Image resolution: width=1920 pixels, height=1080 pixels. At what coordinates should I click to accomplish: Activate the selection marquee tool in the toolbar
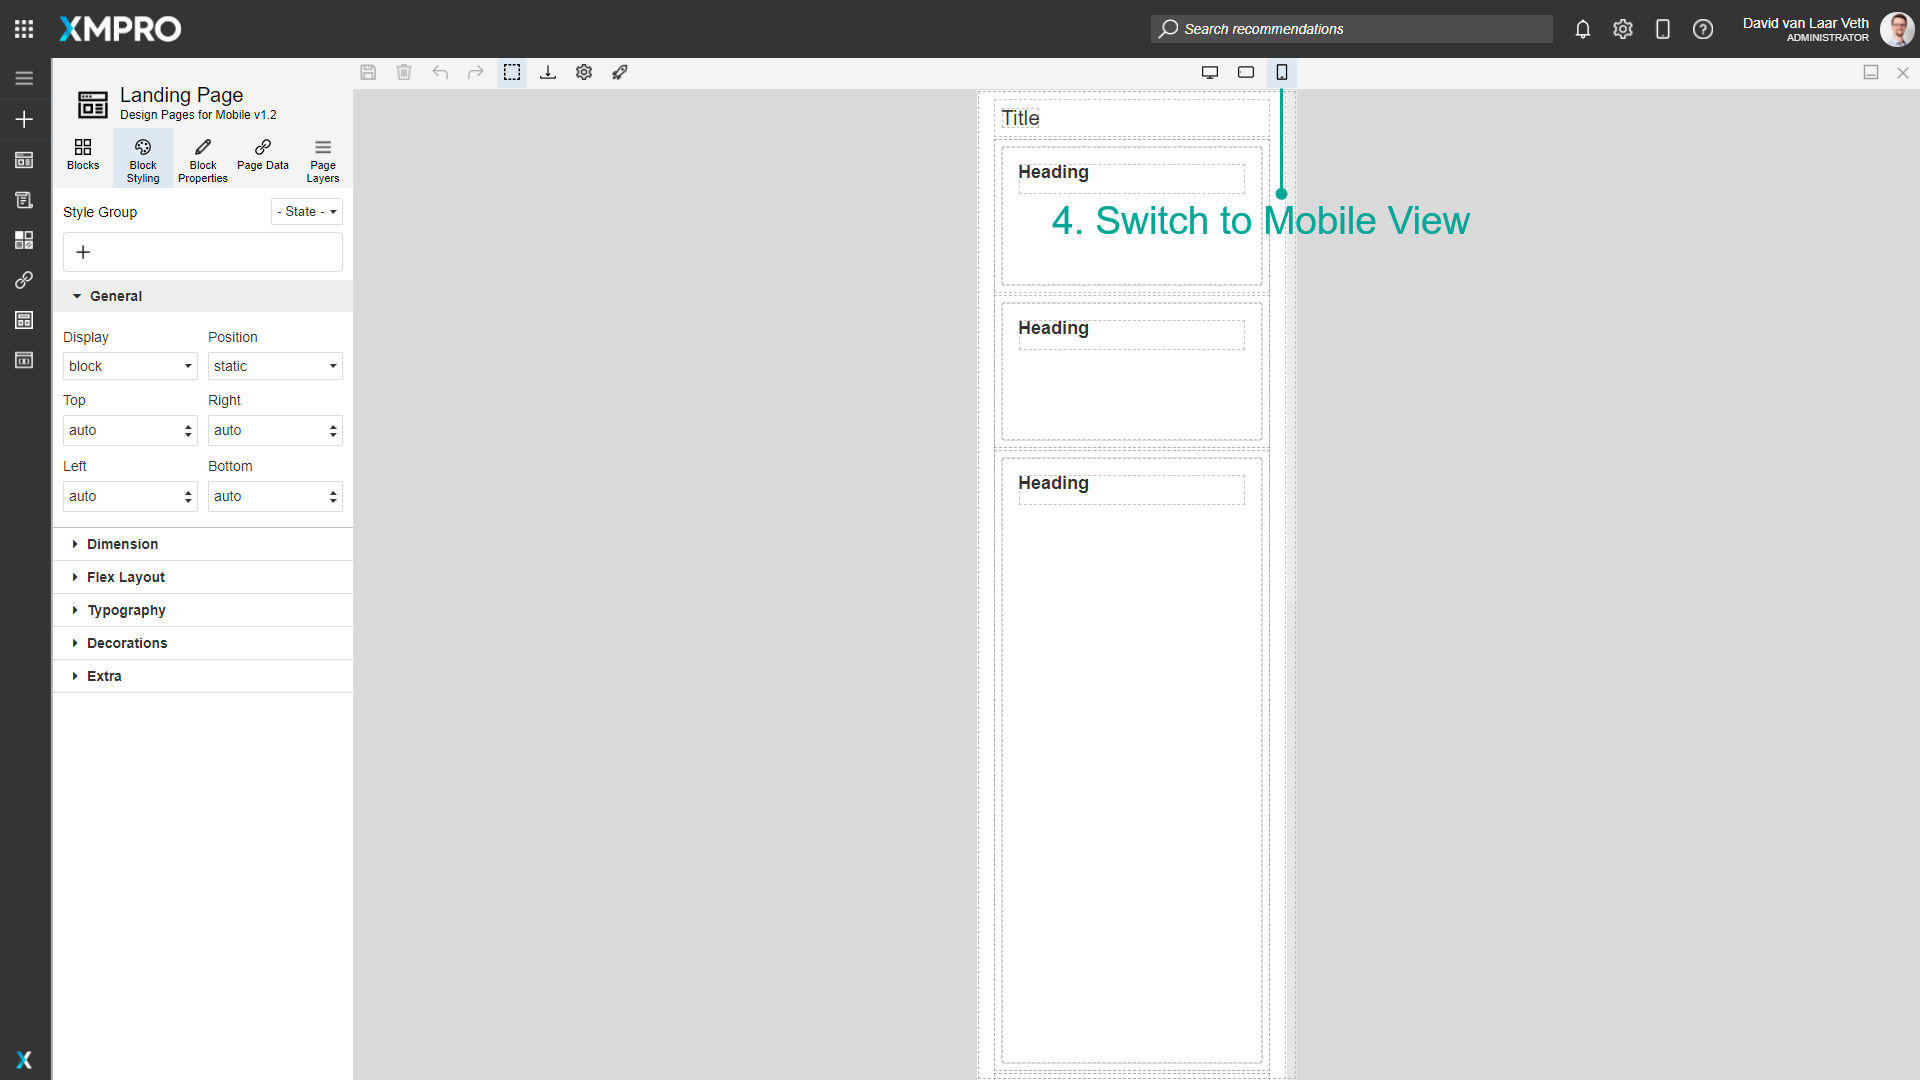coord(512,72)
